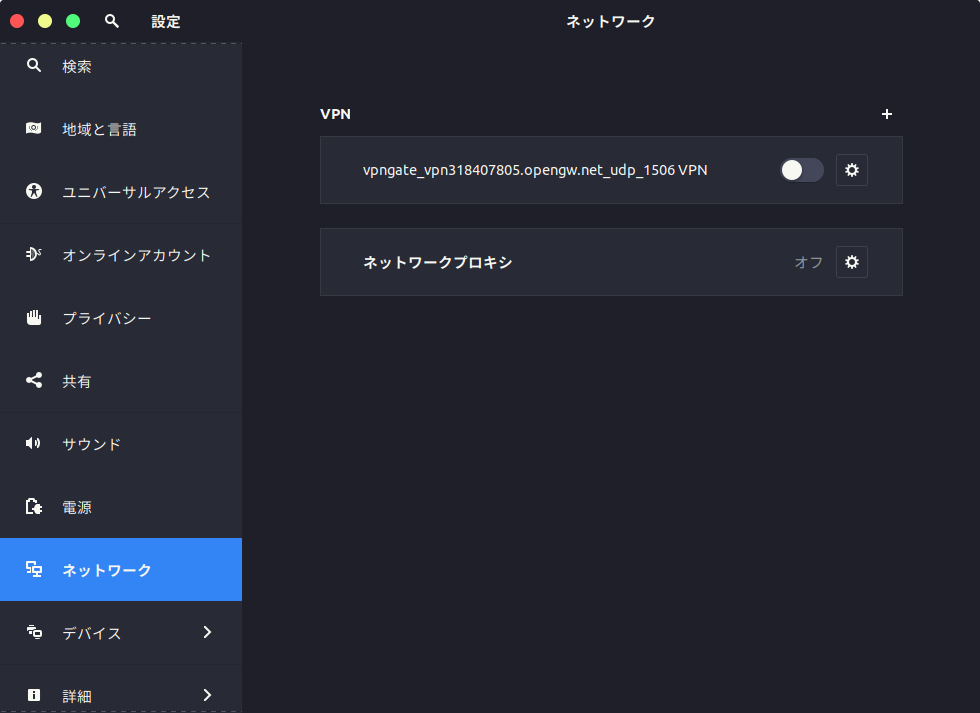Screen dimensions: 980x713
Task: Click the devices icon beside デバイス
Action: 34,632
